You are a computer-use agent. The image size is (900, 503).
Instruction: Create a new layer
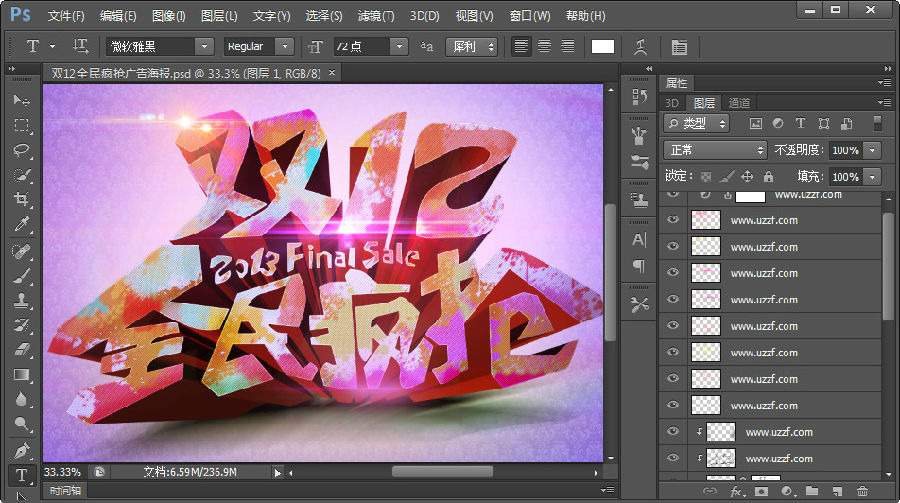point(837,491)
